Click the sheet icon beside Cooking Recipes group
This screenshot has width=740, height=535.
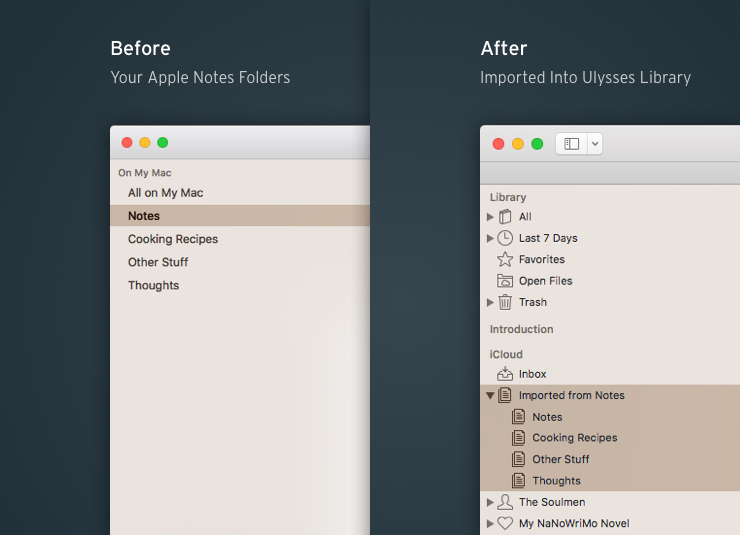pyautogui.click(x=519, y=438)
